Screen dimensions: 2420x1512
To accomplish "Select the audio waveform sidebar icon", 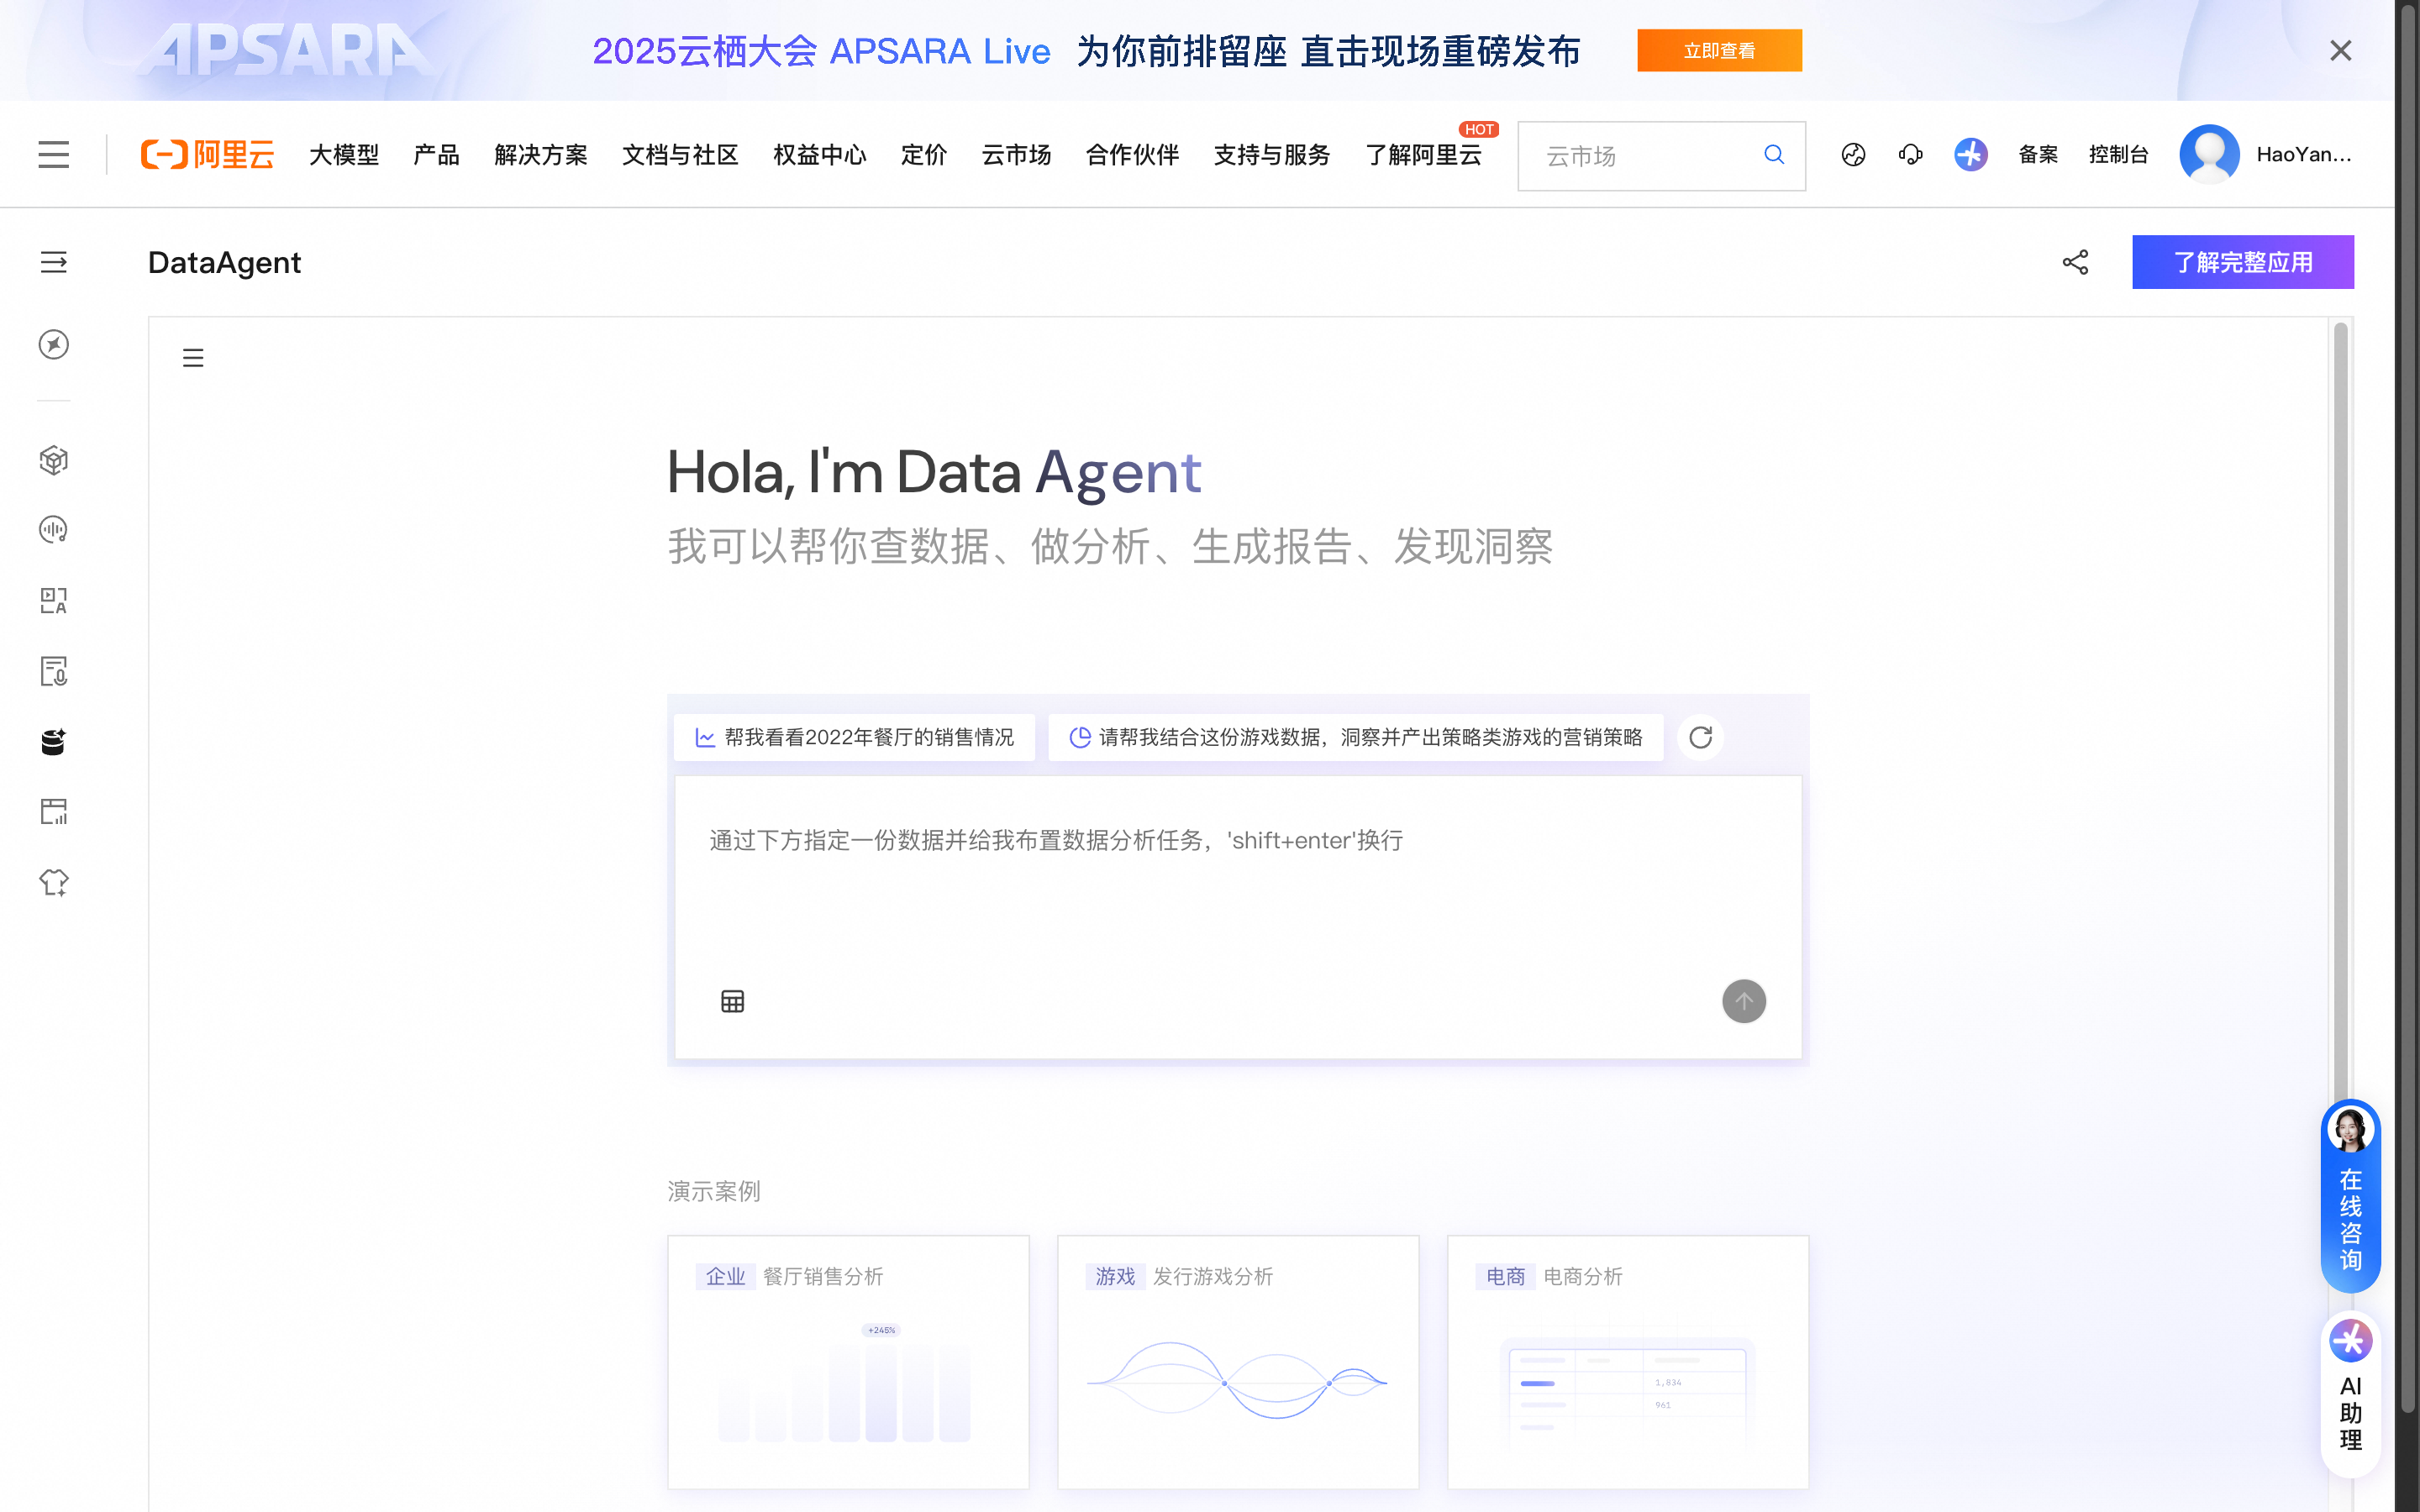I will coord(54,530).
